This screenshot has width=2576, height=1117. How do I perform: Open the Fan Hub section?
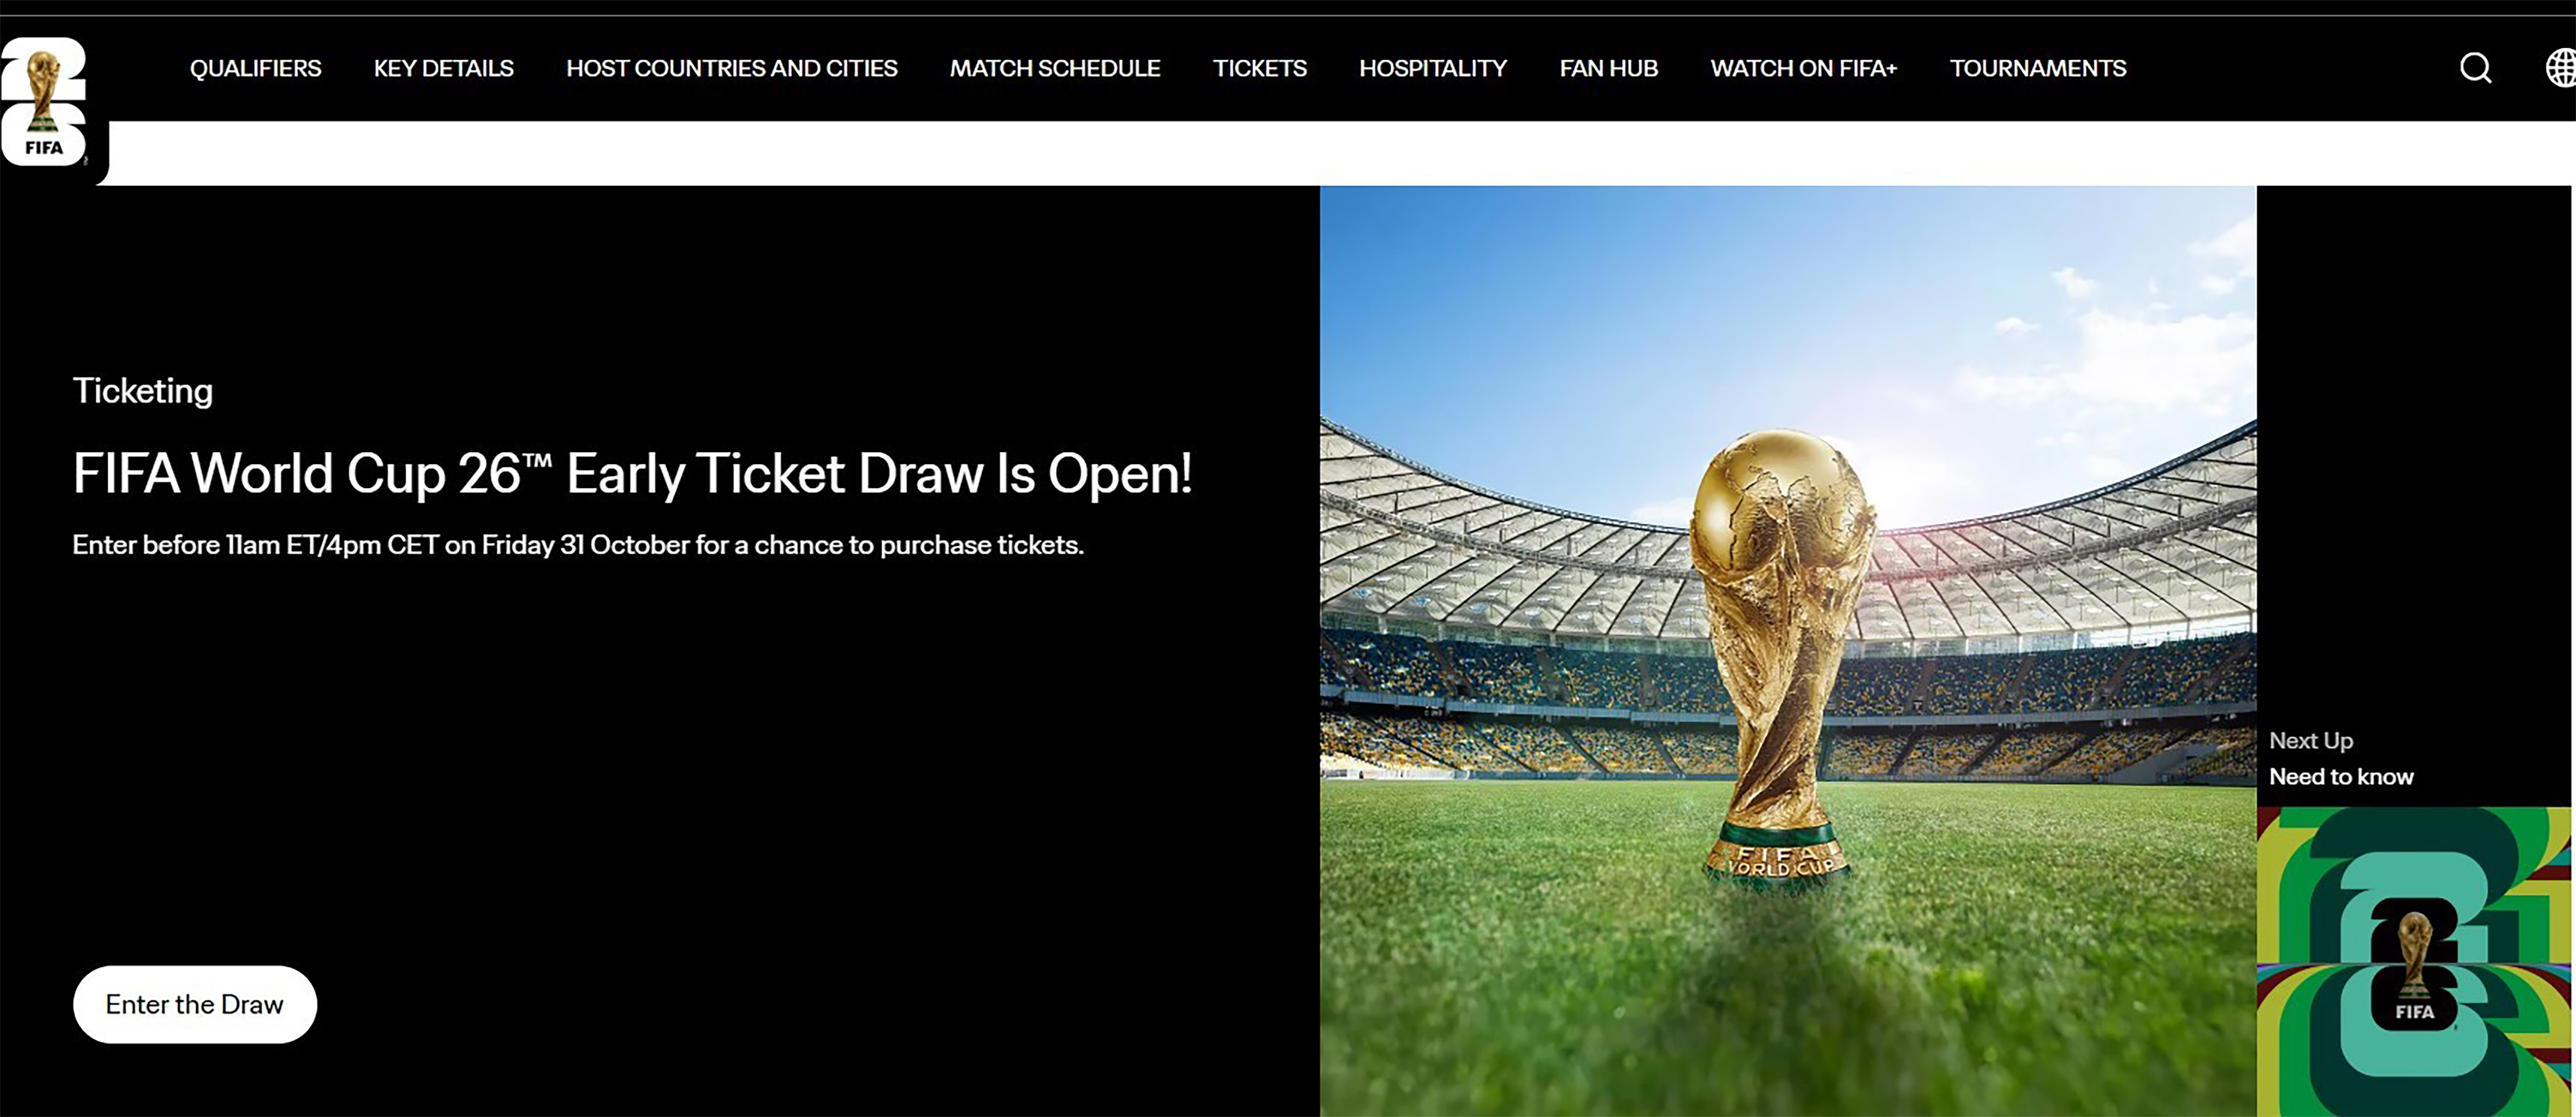click(x=1609, y=68)
